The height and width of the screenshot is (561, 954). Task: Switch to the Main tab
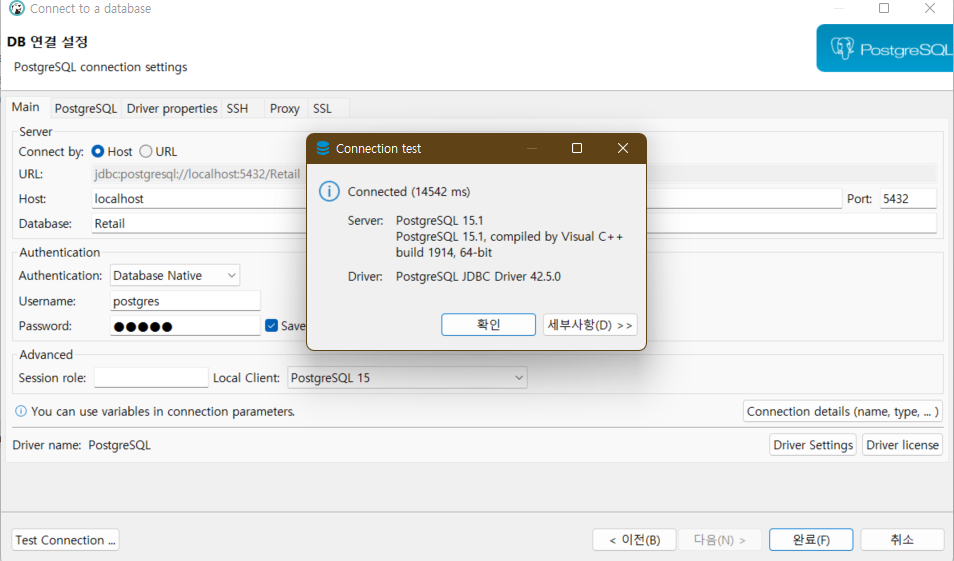coord(26,107)
